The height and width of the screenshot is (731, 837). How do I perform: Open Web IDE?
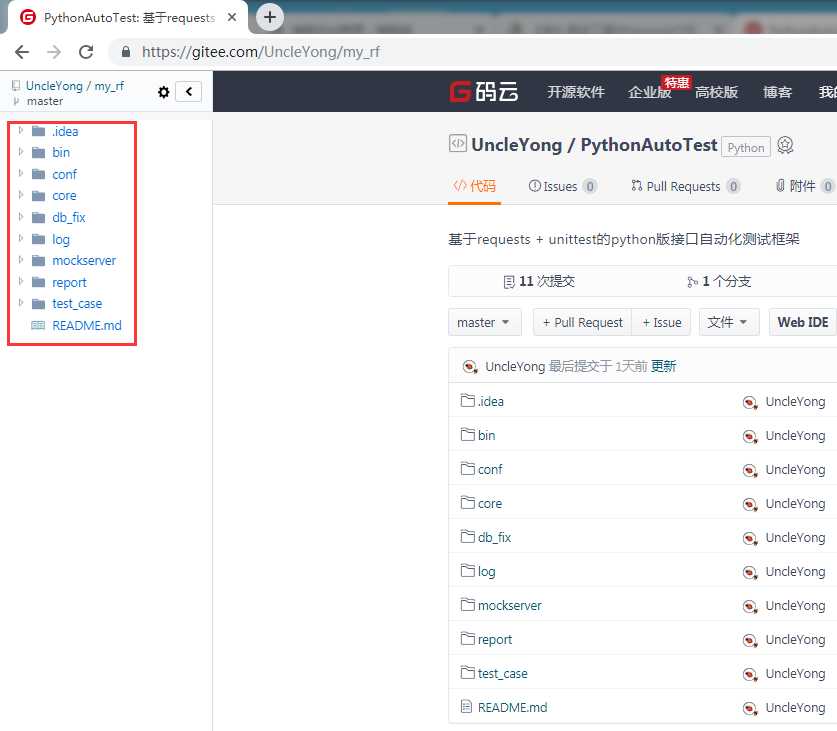(x=802, y=322)
